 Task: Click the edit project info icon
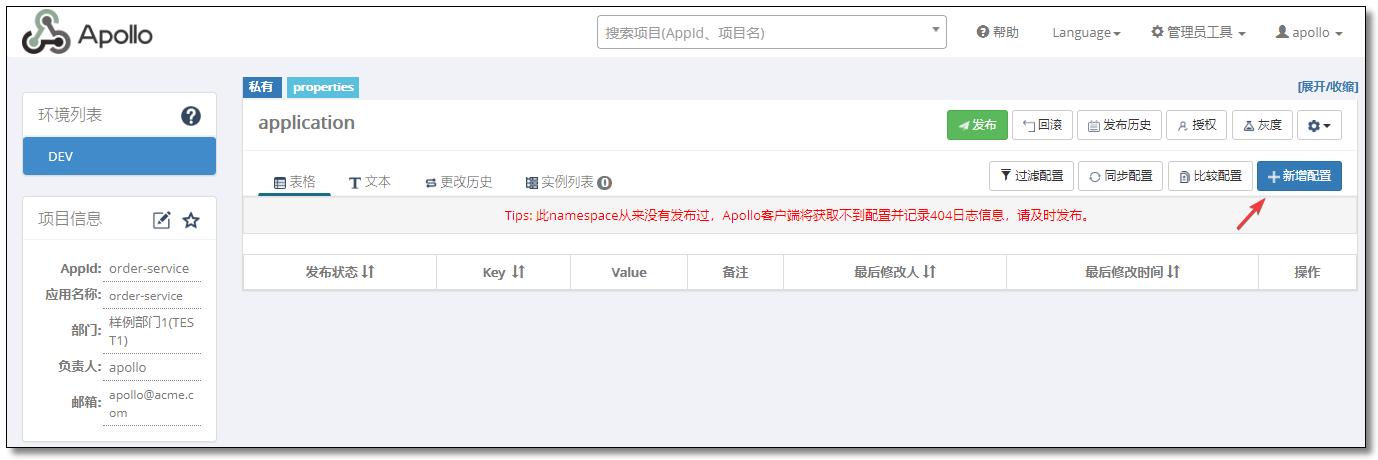point(162,220)
